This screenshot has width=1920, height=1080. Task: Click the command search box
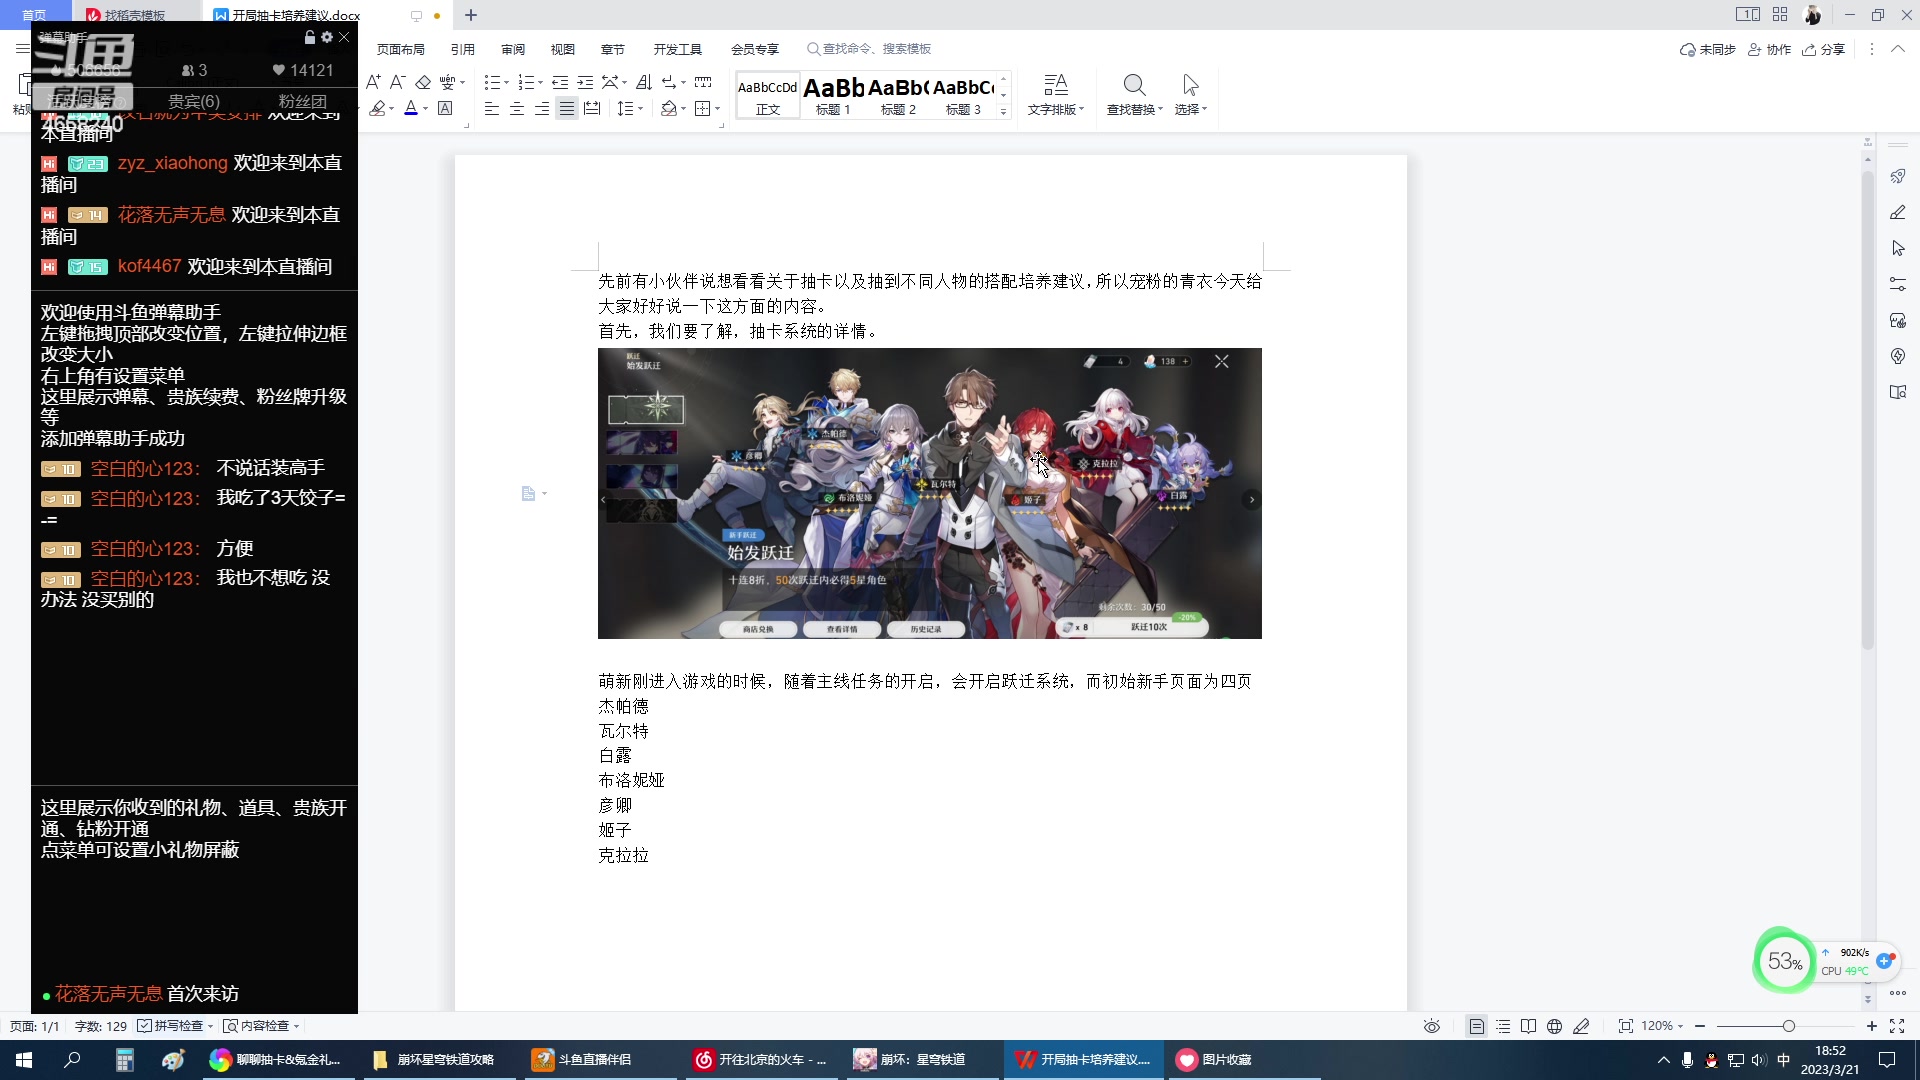(870, 48)
